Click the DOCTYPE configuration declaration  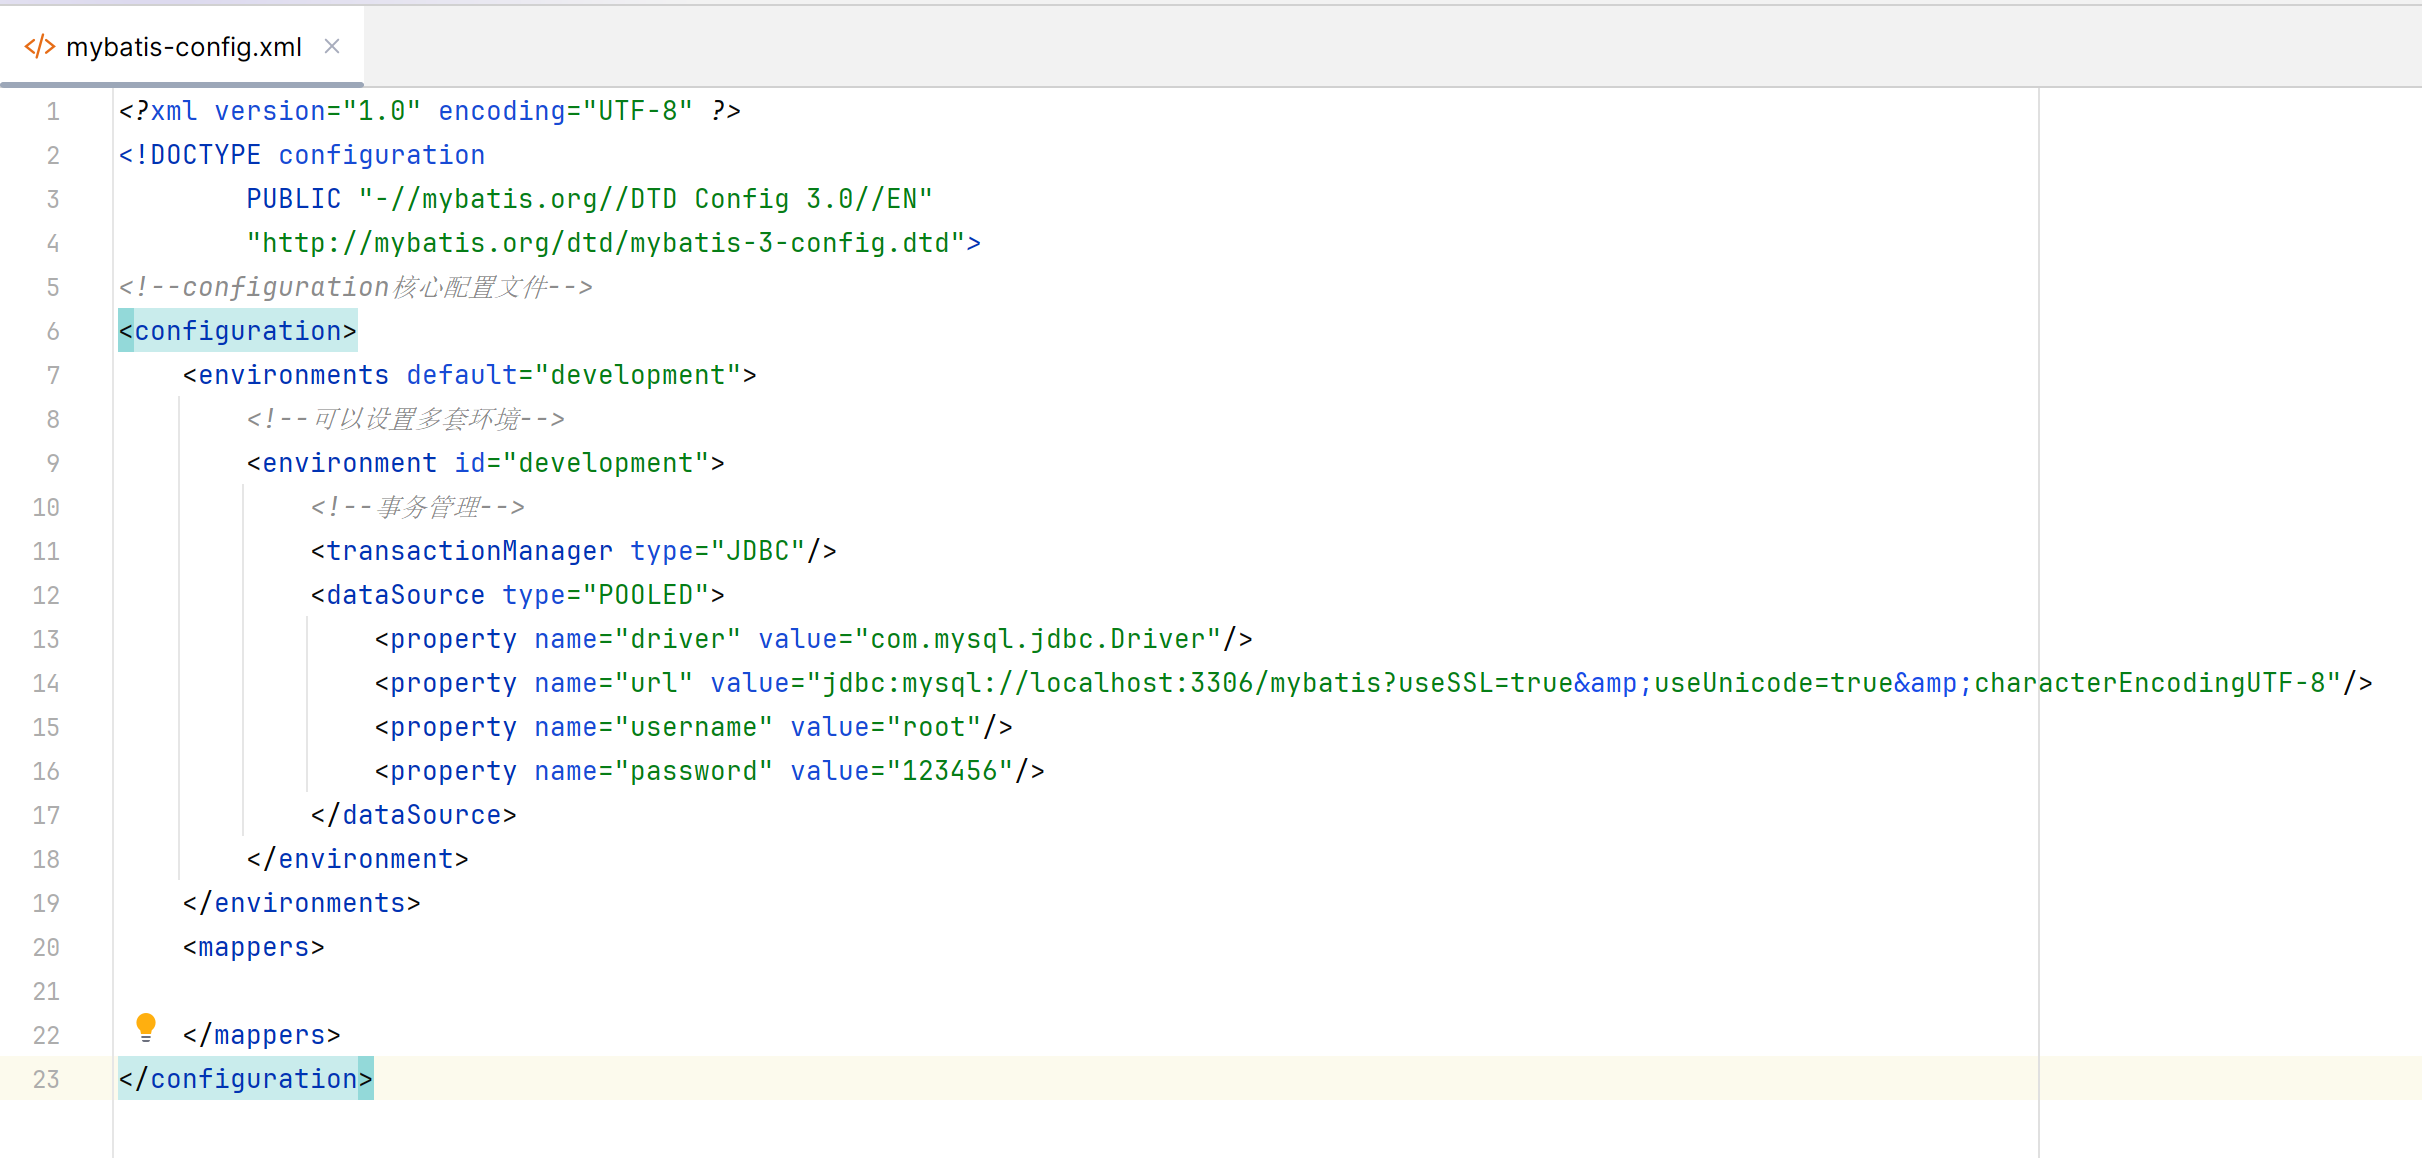(x=302, y=155)
